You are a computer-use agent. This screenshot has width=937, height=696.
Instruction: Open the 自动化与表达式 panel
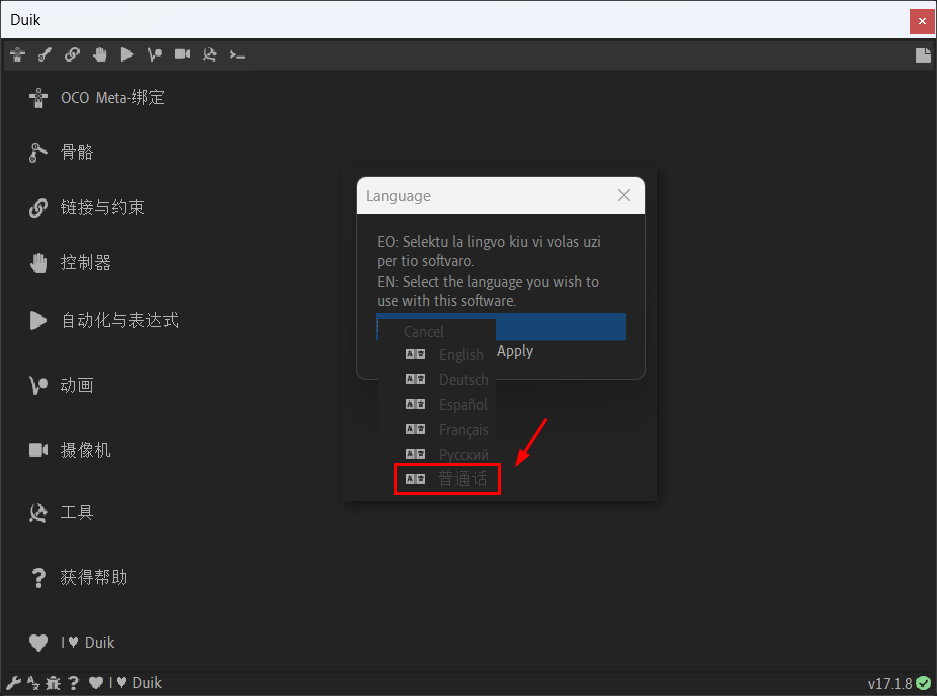coord(104,320)
